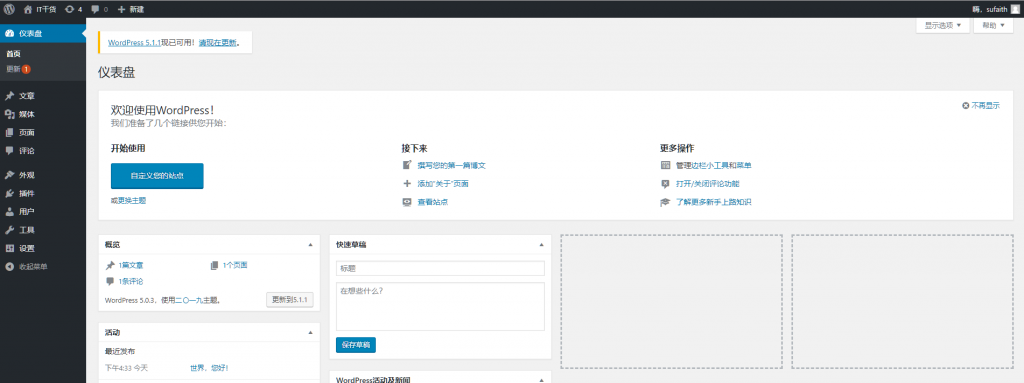Click the 页面 pages icon in the sidebar

pyautogui.click(x=9, y=133)
